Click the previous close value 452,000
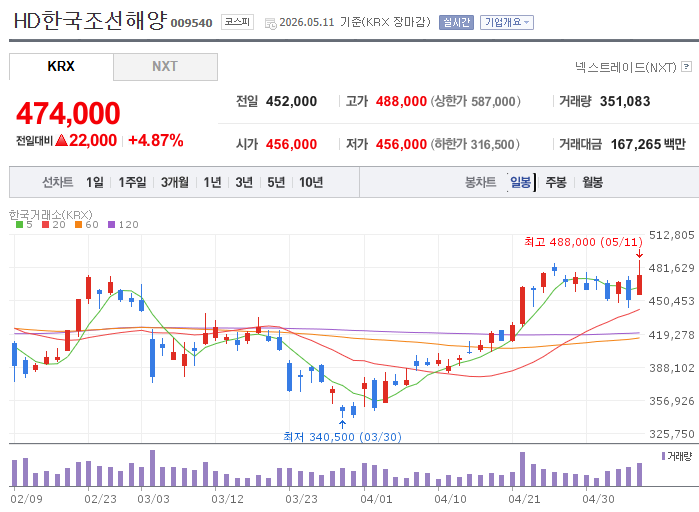 (x=291, y=101)
